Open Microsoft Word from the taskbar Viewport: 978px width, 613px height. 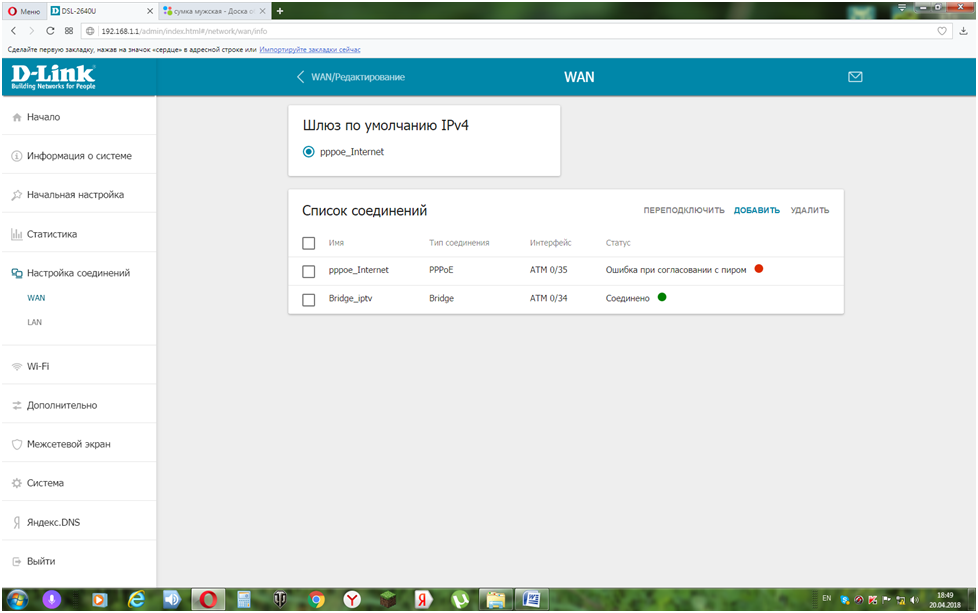click(531, 599)
